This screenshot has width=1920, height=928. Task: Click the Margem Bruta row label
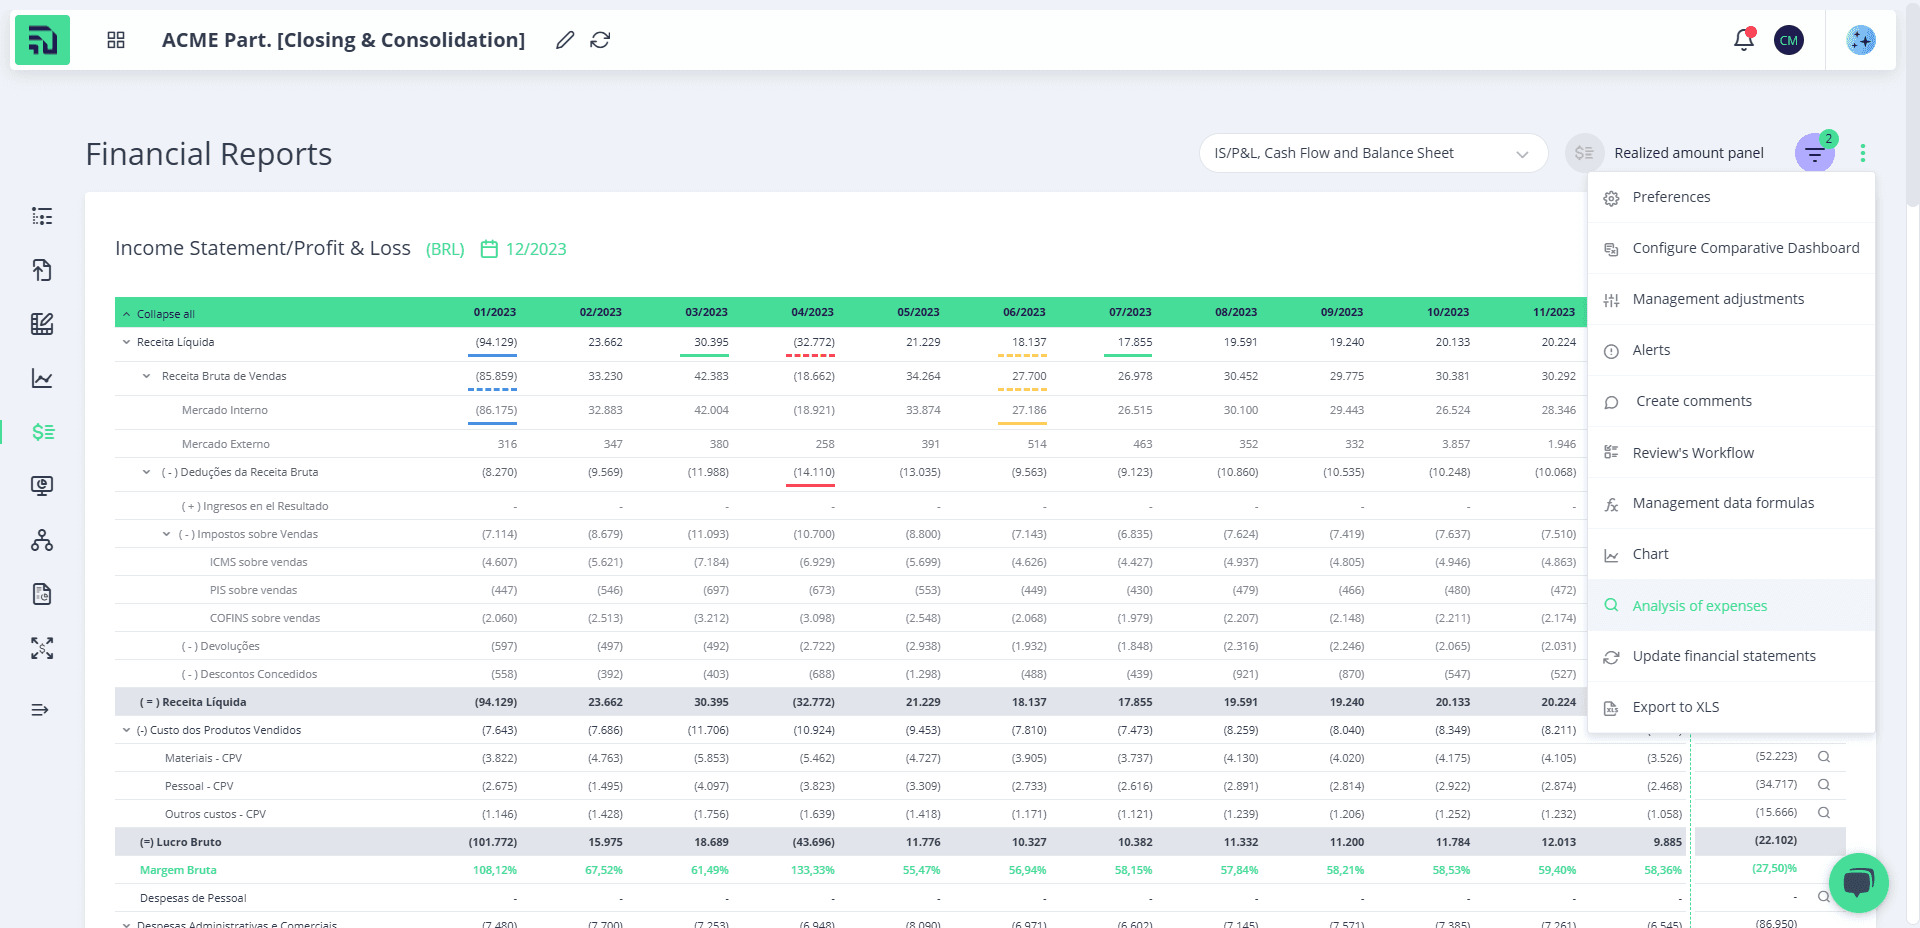[178, 870]
